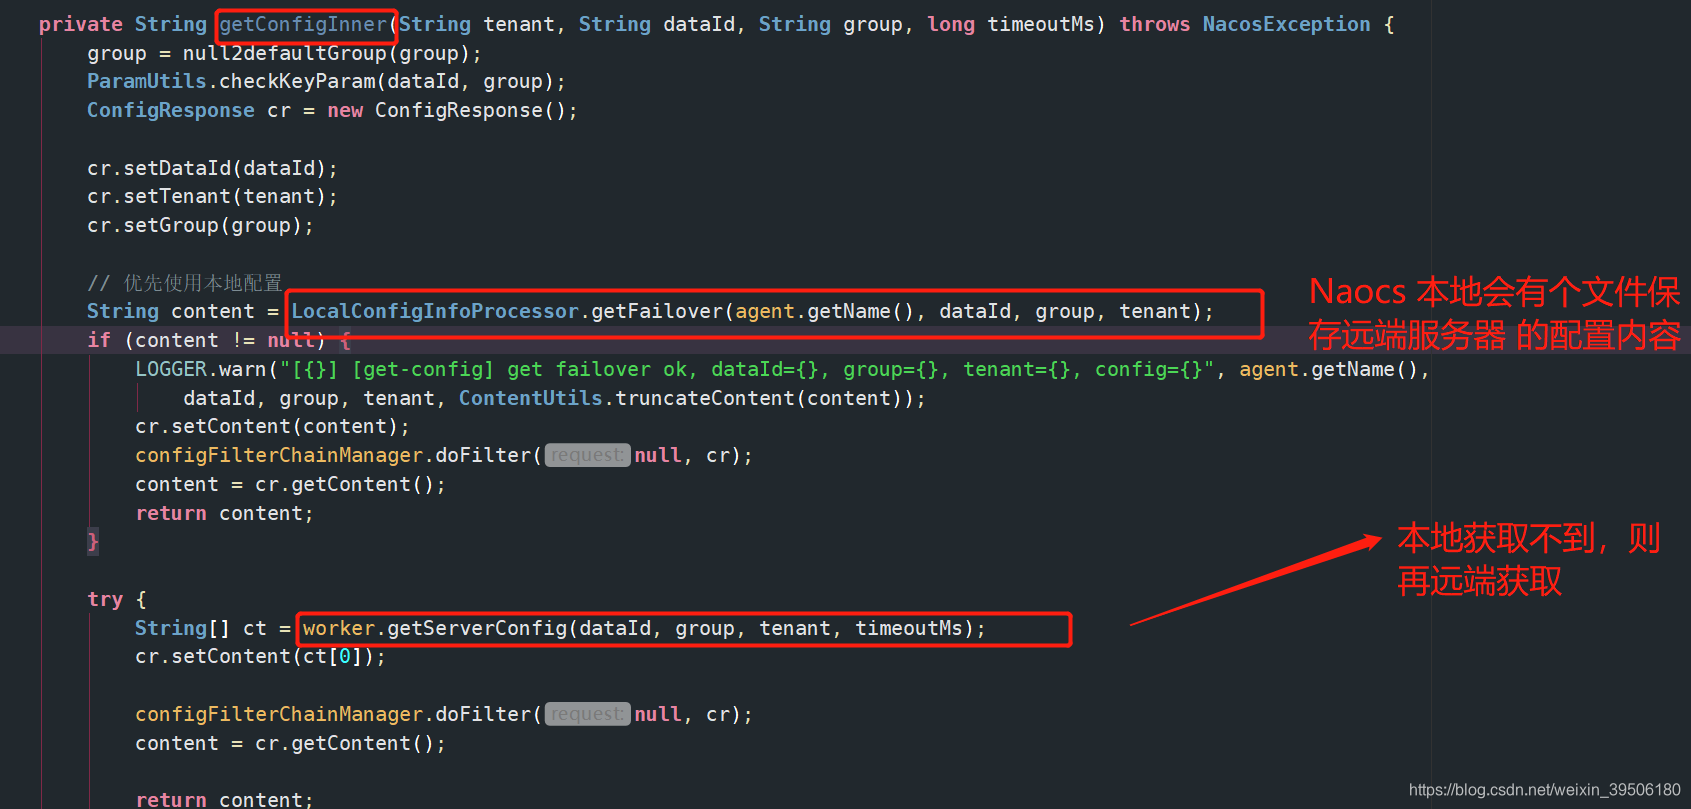Screen dimensions: 1691x809
Task: Click the new keyword before ConfigResponse()
Action: [345, 110]
